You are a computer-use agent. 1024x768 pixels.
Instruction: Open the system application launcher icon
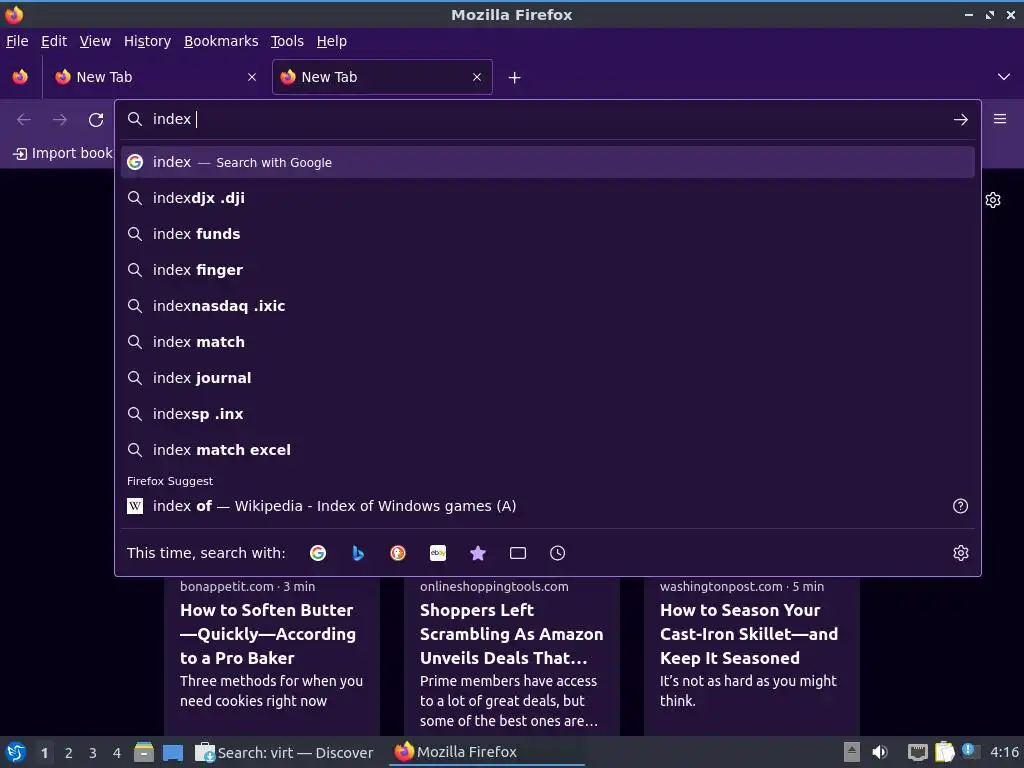pos(16,752)
